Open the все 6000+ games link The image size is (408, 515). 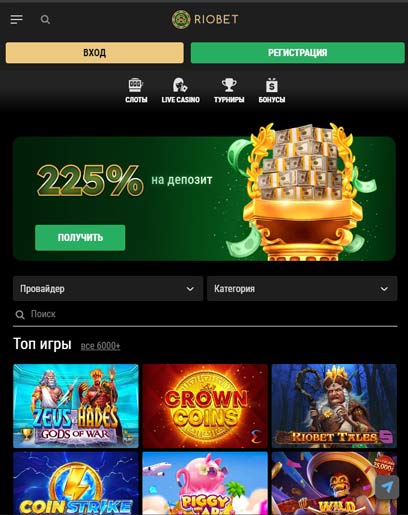pos(100,346)
